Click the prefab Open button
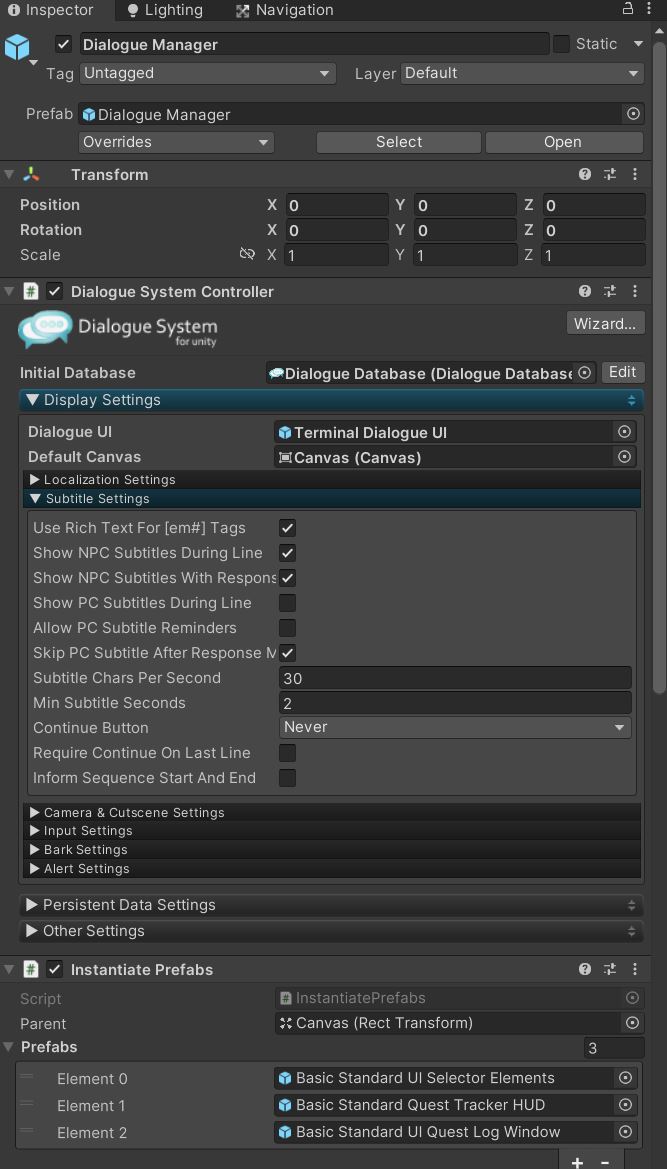The height and width of the screenshot is (1169, 667). click(x=564, y=142)
